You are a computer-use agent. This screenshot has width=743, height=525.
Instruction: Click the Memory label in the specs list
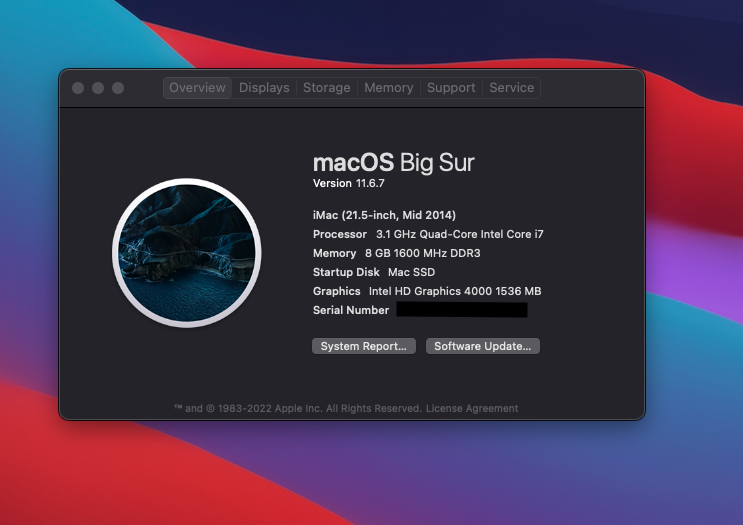tap(335, 253)
